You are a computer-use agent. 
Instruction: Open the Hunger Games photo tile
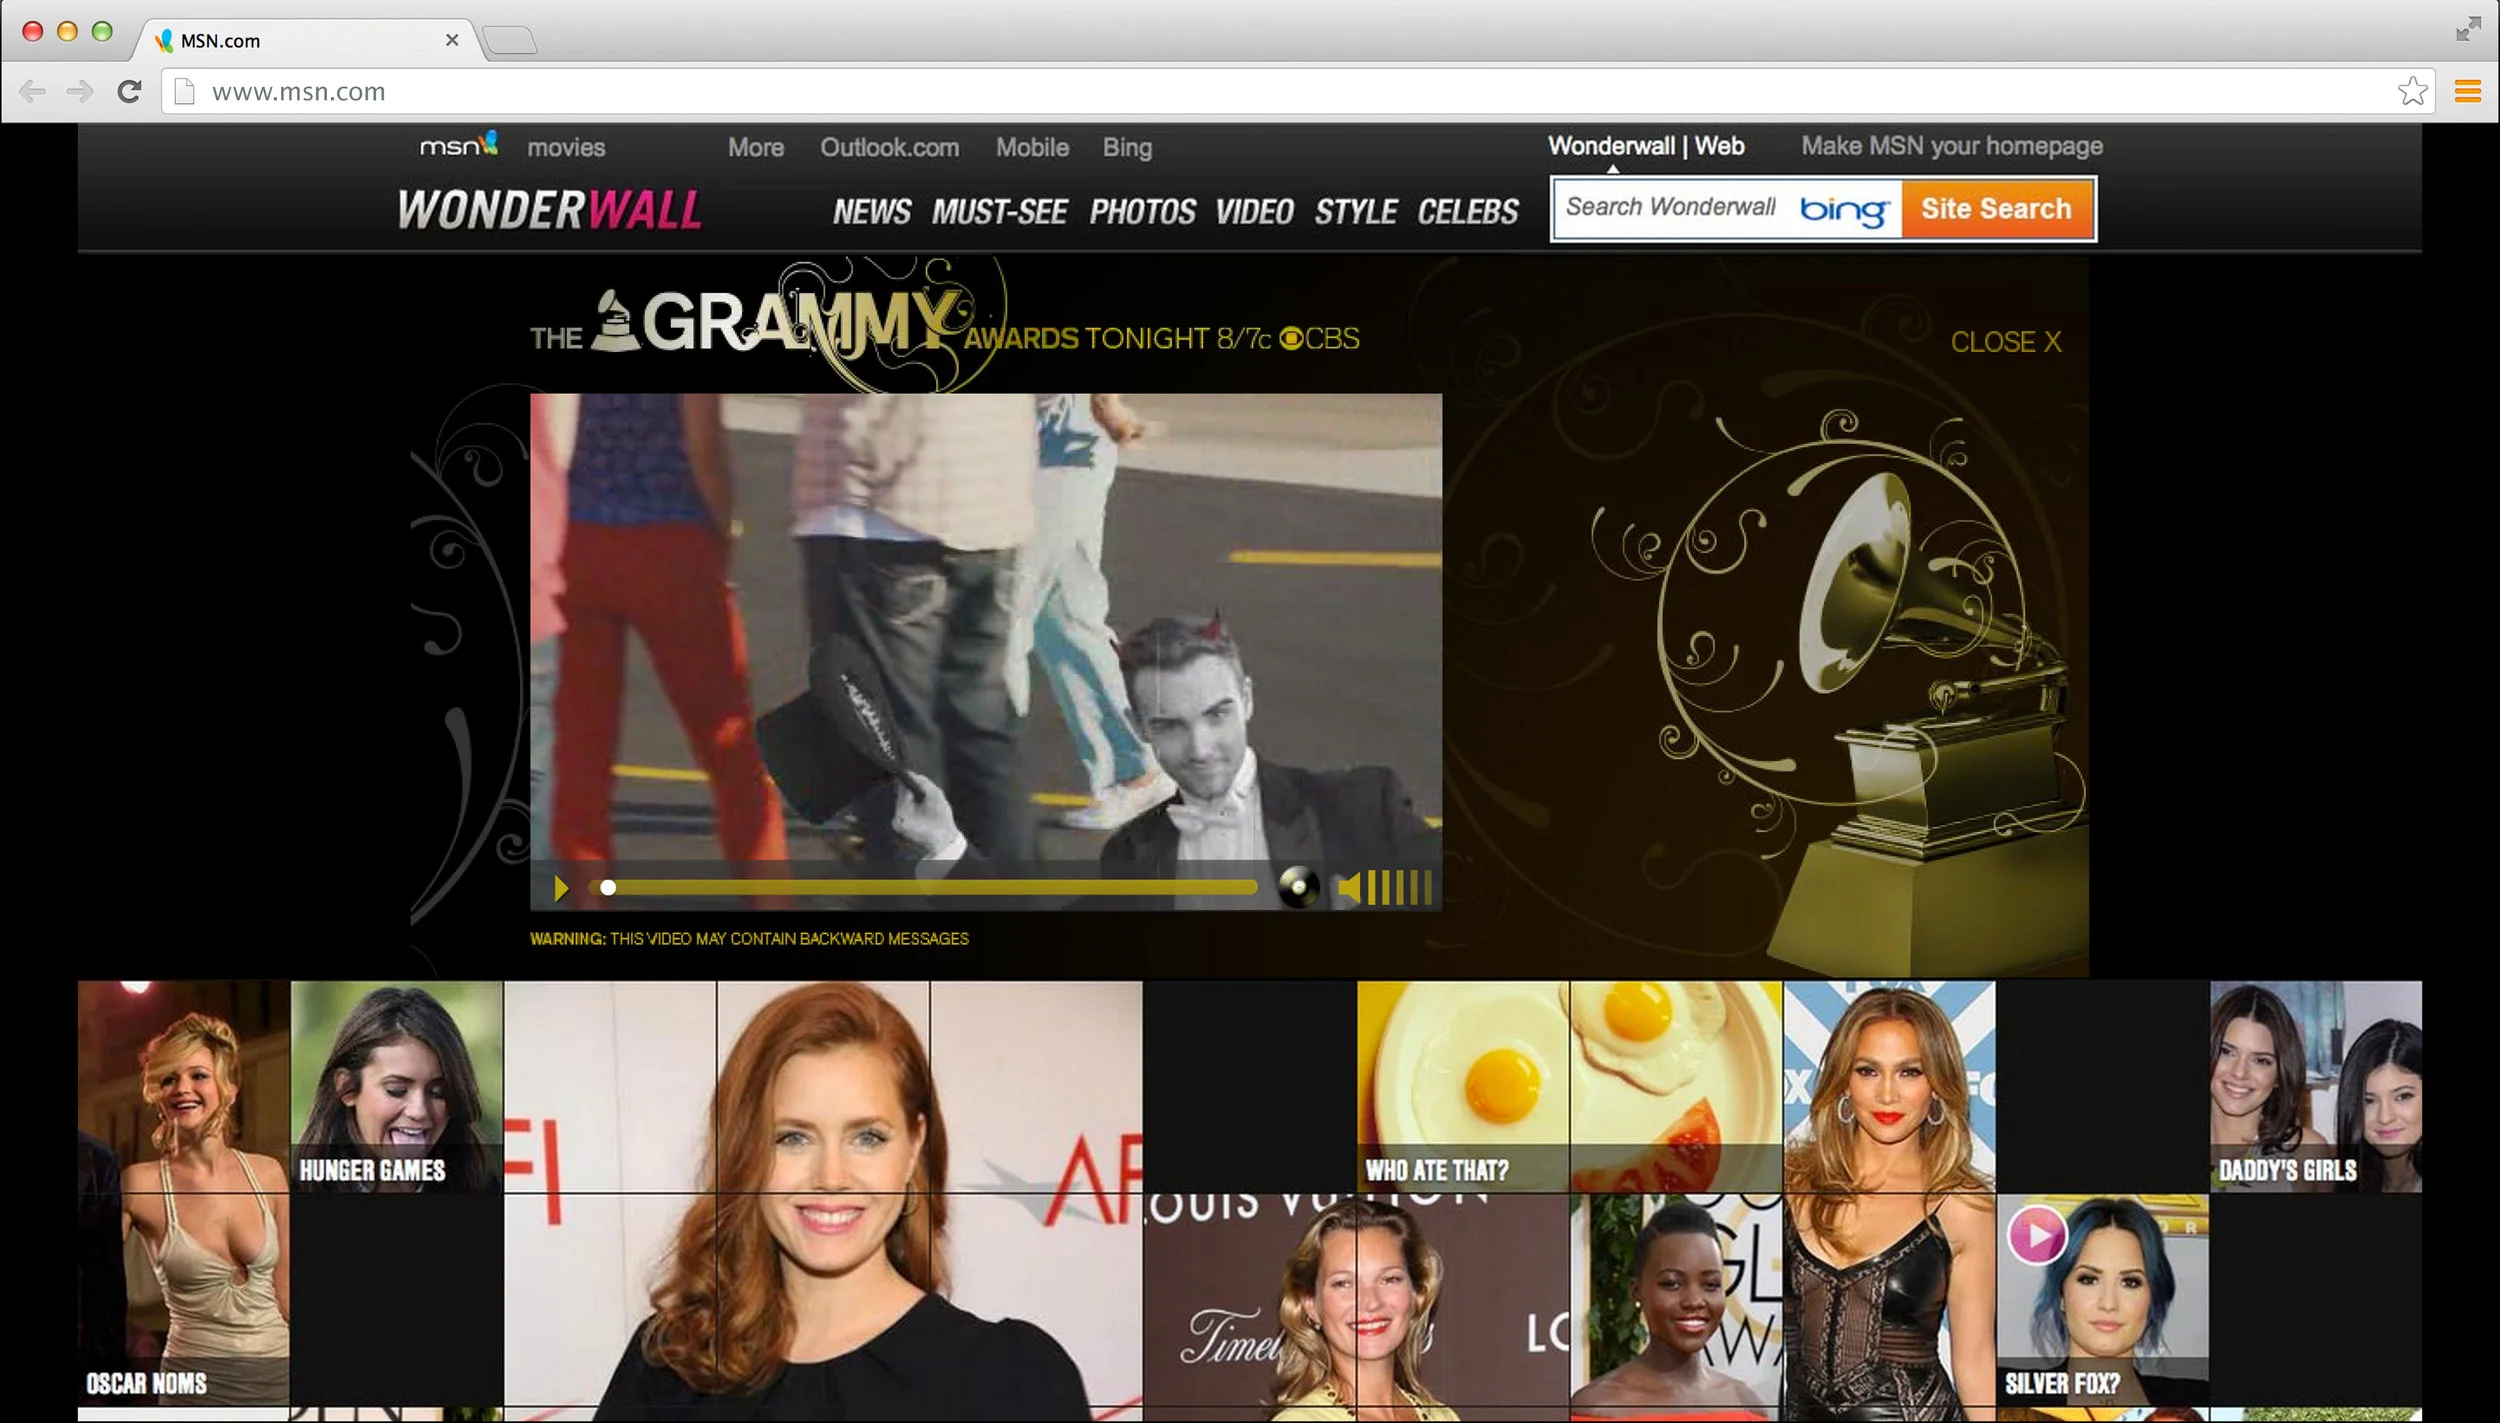coord(397,1086)
